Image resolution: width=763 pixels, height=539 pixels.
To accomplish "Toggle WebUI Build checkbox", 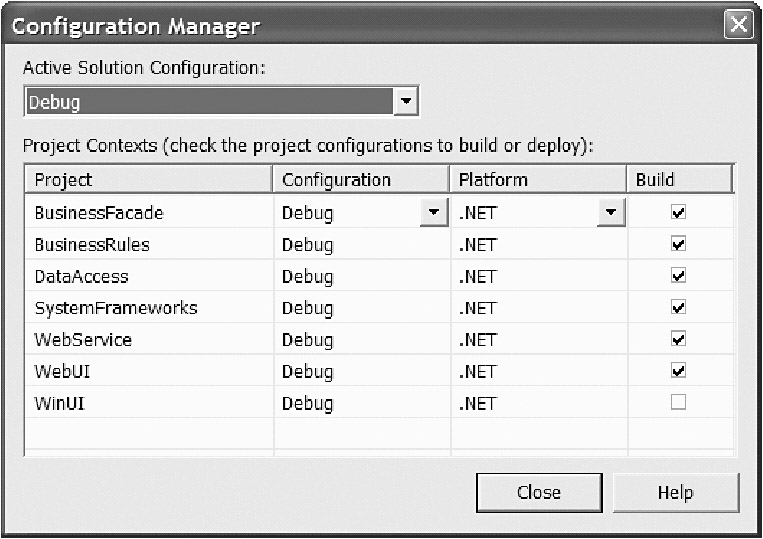I will coord(679,371).
